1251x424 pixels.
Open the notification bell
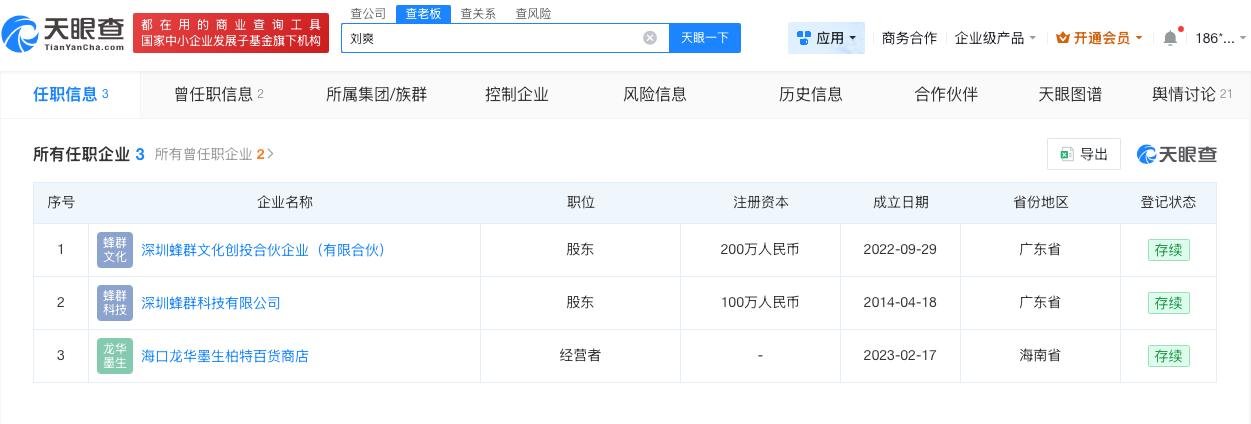click(1170, 38)
